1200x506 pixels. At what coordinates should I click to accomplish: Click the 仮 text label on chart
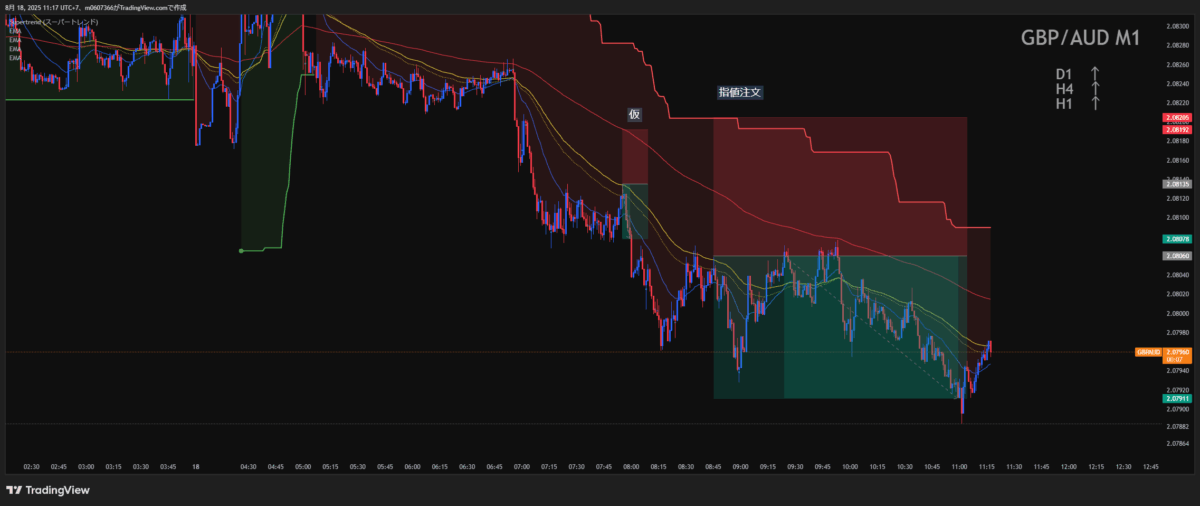coord(634,114)
